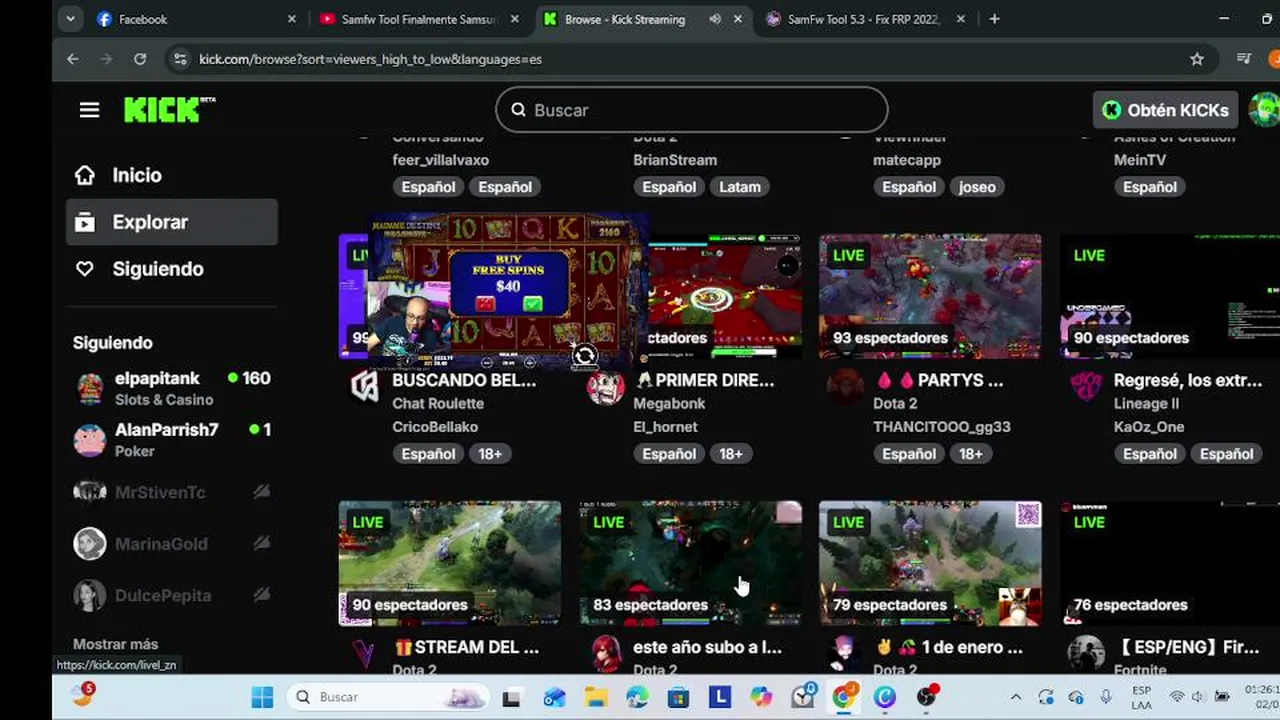The width and height of the screenshot is (1280, 720).
Task: Click the CricoBellako channel name
Action: 435,427
